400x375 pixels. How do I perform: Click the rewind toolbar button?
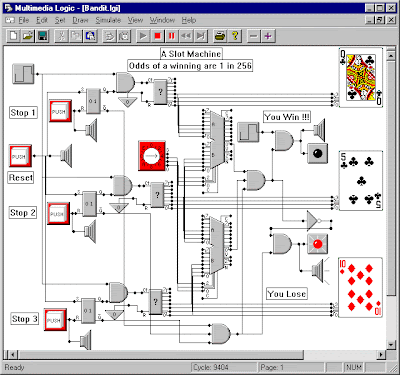click(186, 36)
